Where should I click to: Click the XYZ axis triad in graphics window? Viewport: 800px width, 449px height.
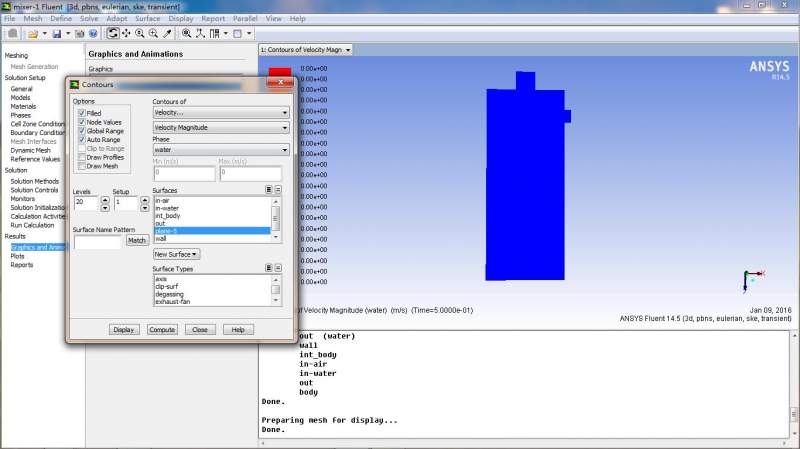pos(753,281)
